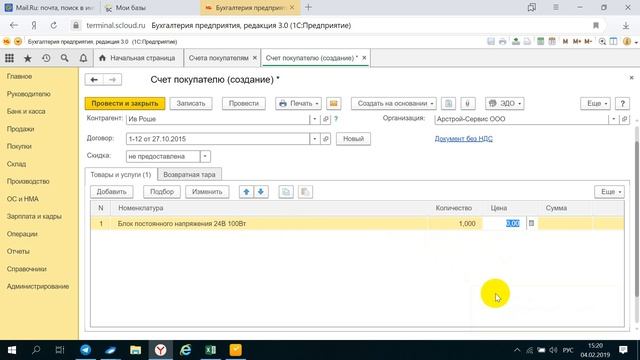
Task: Select the Блок постоянного напряжения 24В 100Вт row
Action: click(357, 224)
